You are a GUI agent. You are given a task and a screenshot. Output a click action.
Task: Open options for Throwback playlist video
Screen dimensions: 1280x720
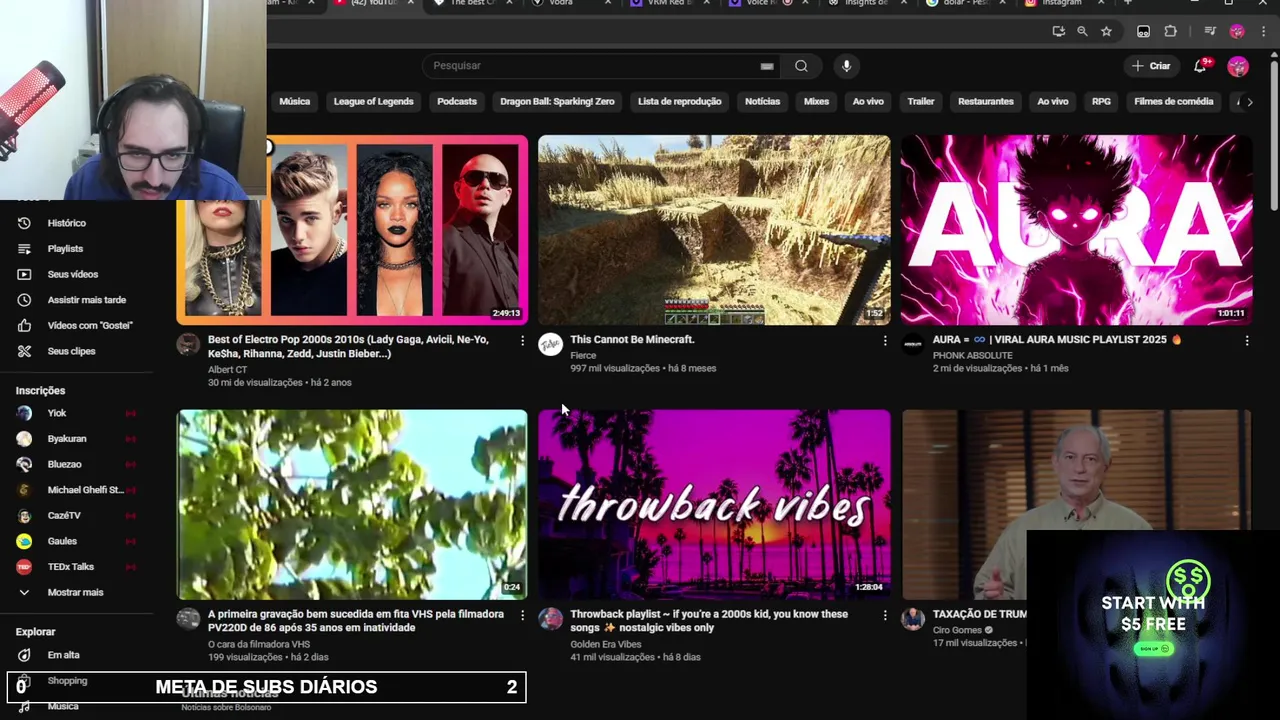[x=885, y=615]
